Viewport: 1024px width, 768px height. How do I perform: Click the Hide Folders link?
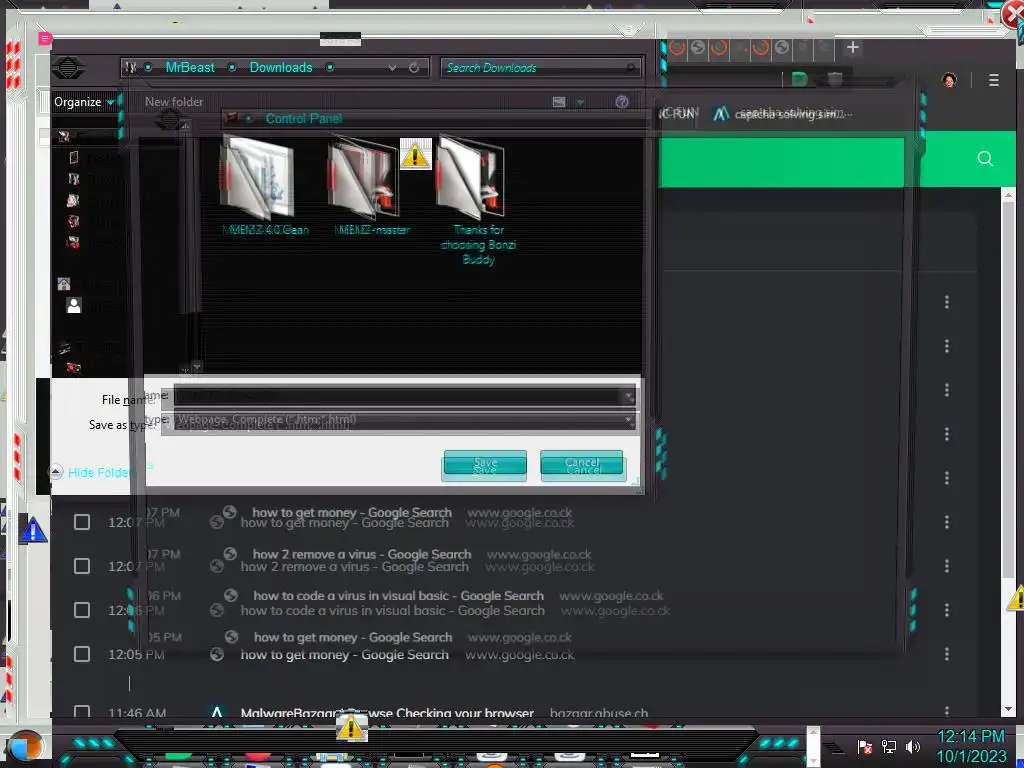(103, 472)
